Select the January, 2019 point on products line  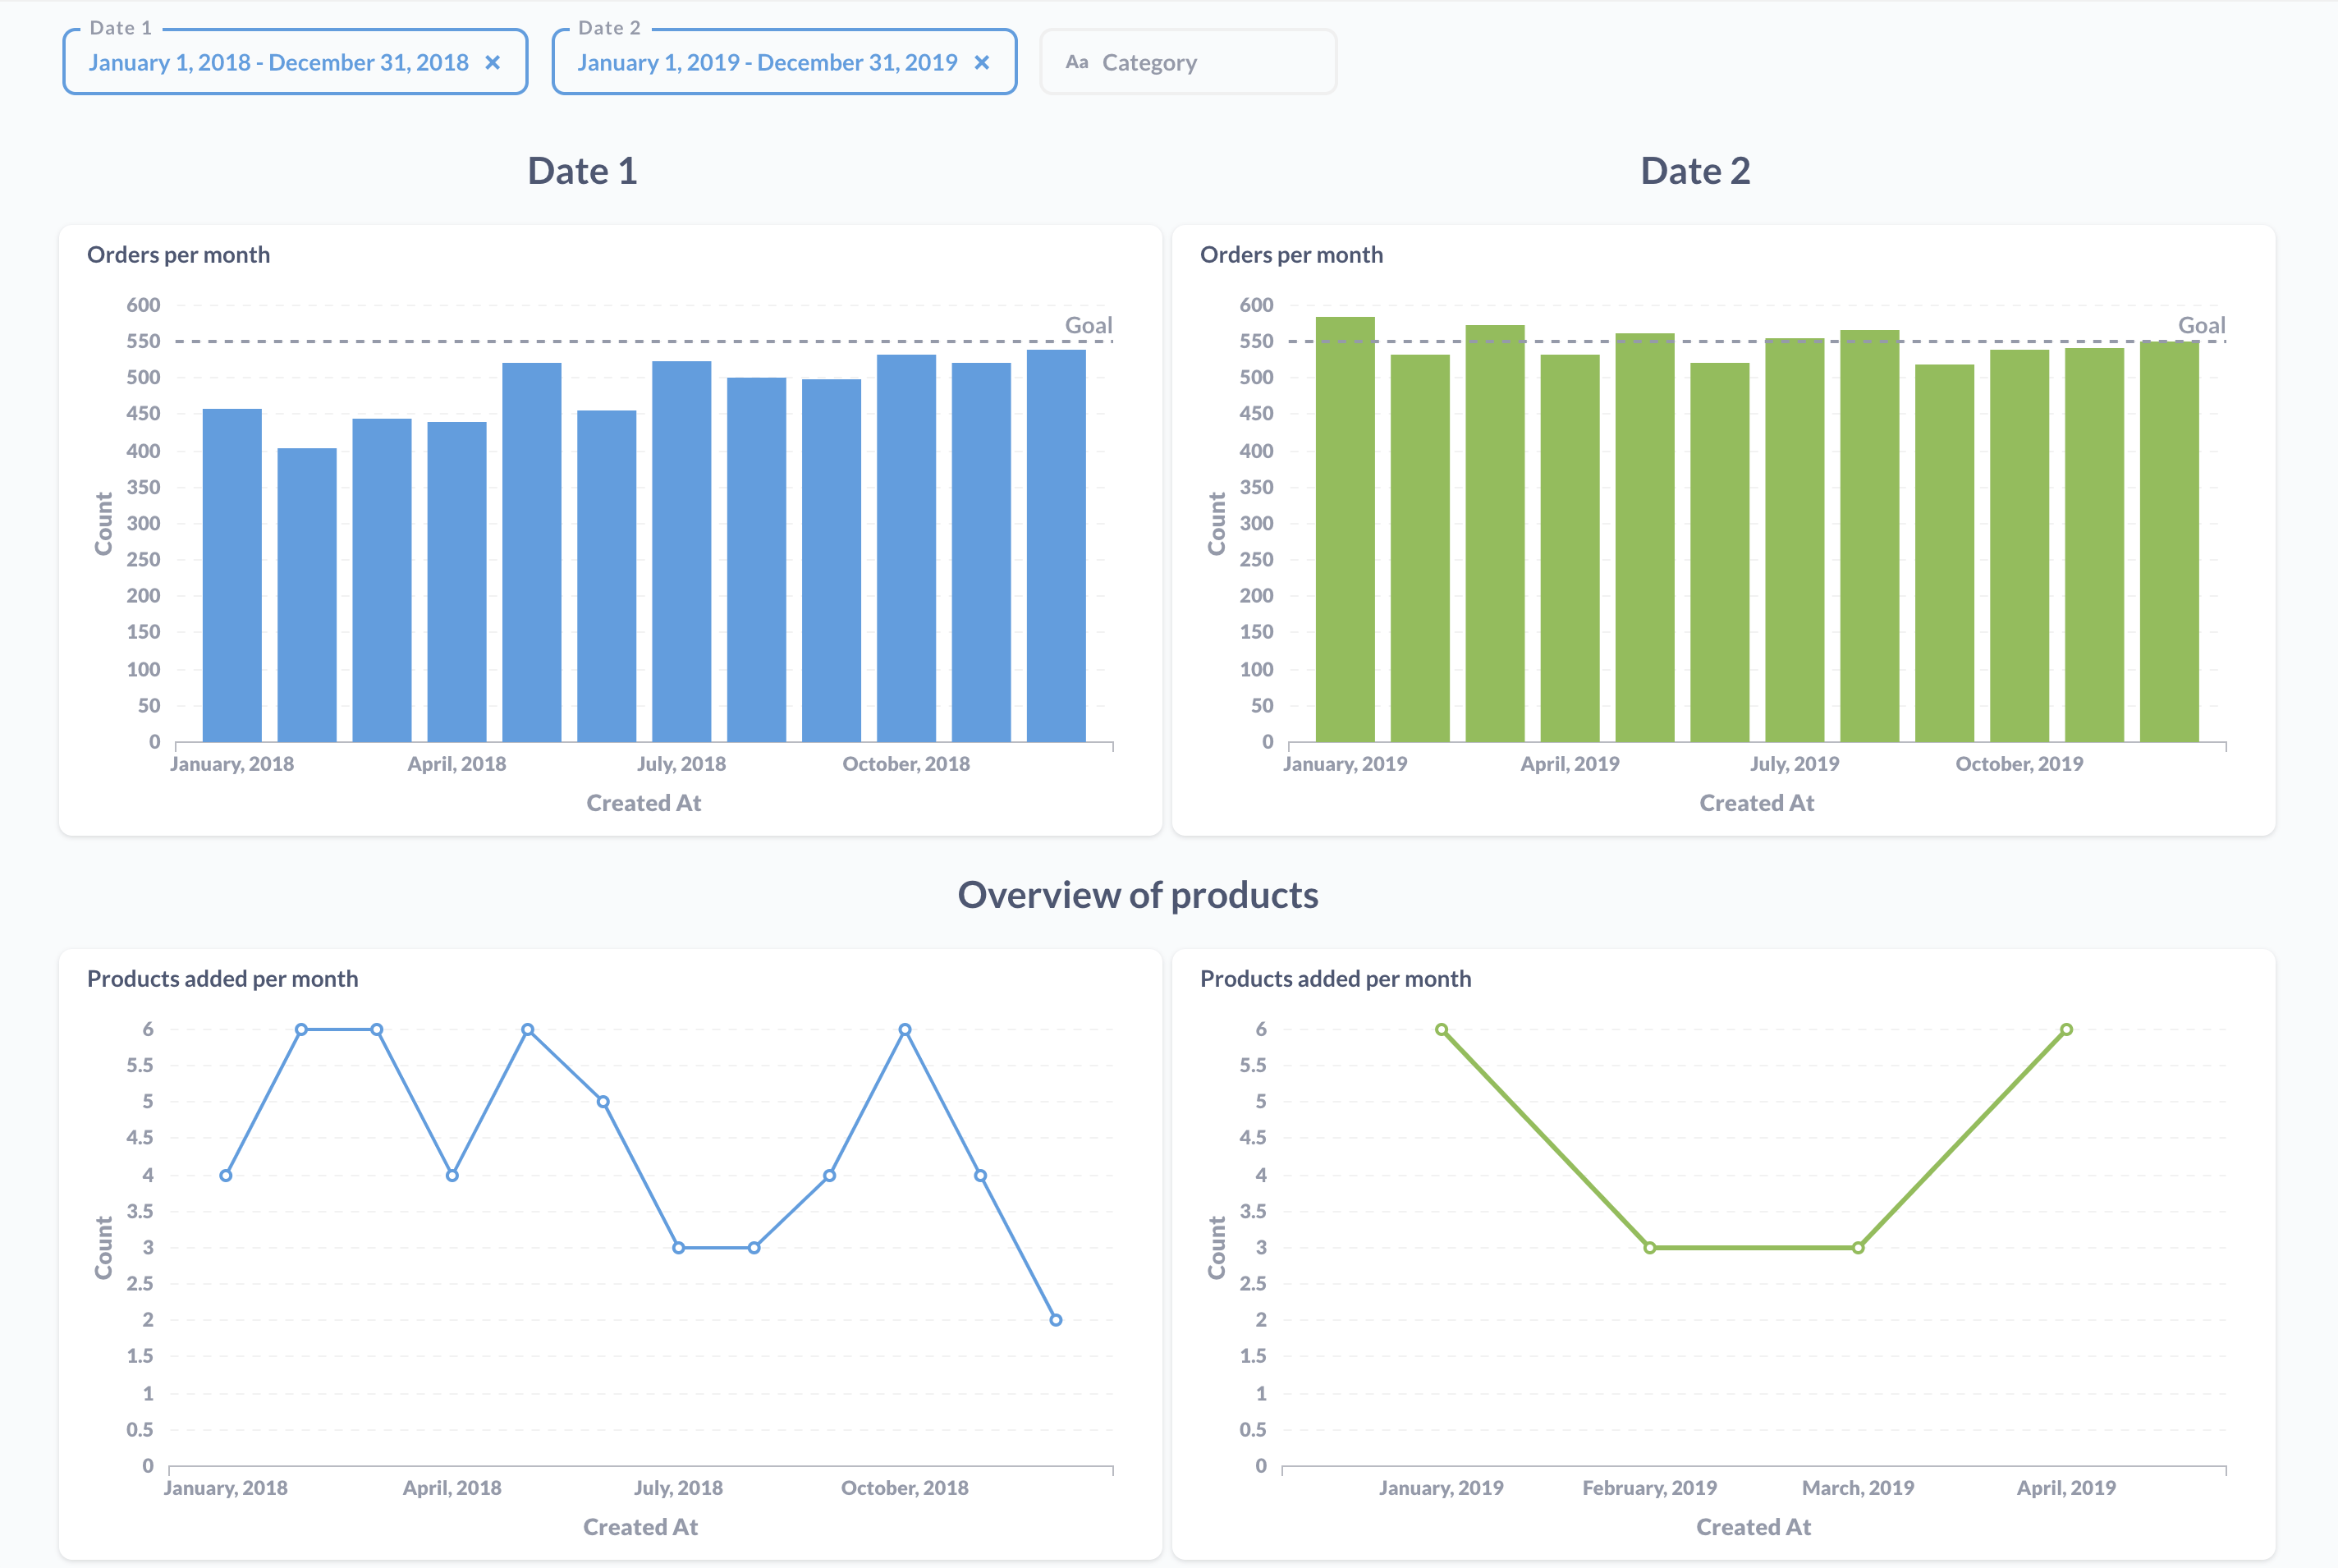[1441, 1027]
